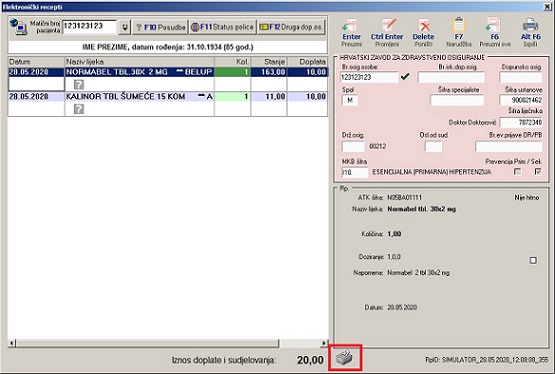This screenshot has height=374, width=555.
Task: Toggle checkbox beside Doziranje in Rp panel
Action: [x=533, y=260]
